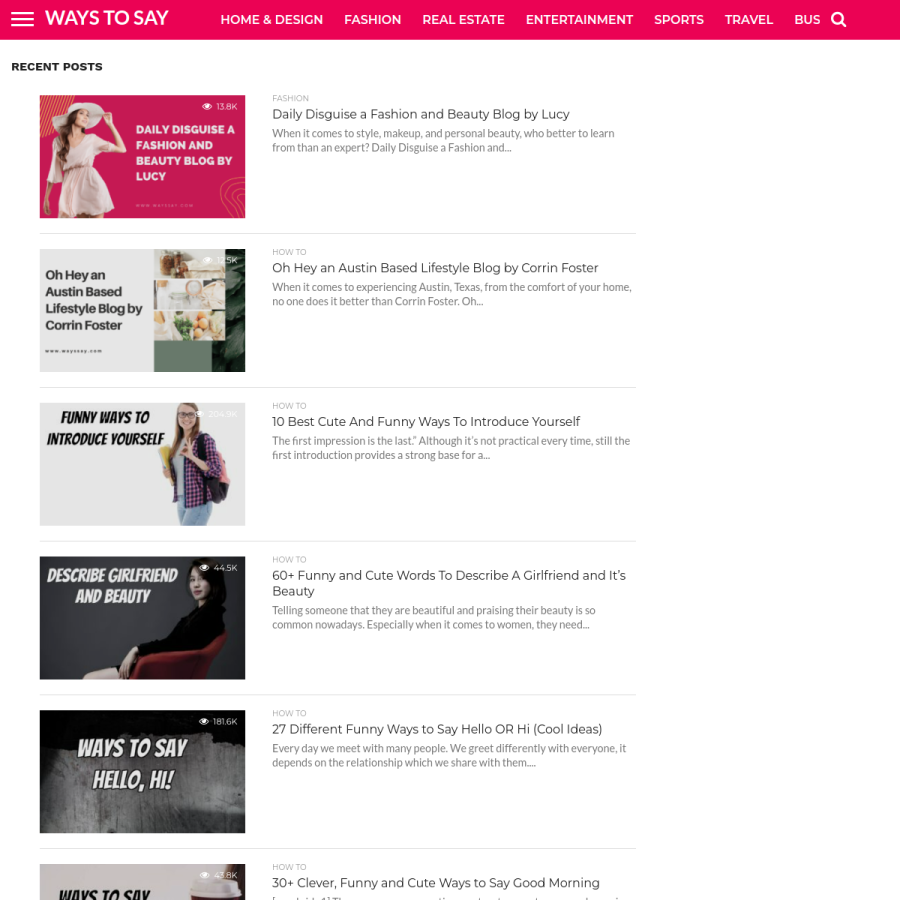The image size is (900, 900).
Task: Click the search magnifier icon
Action: [839, 20]
